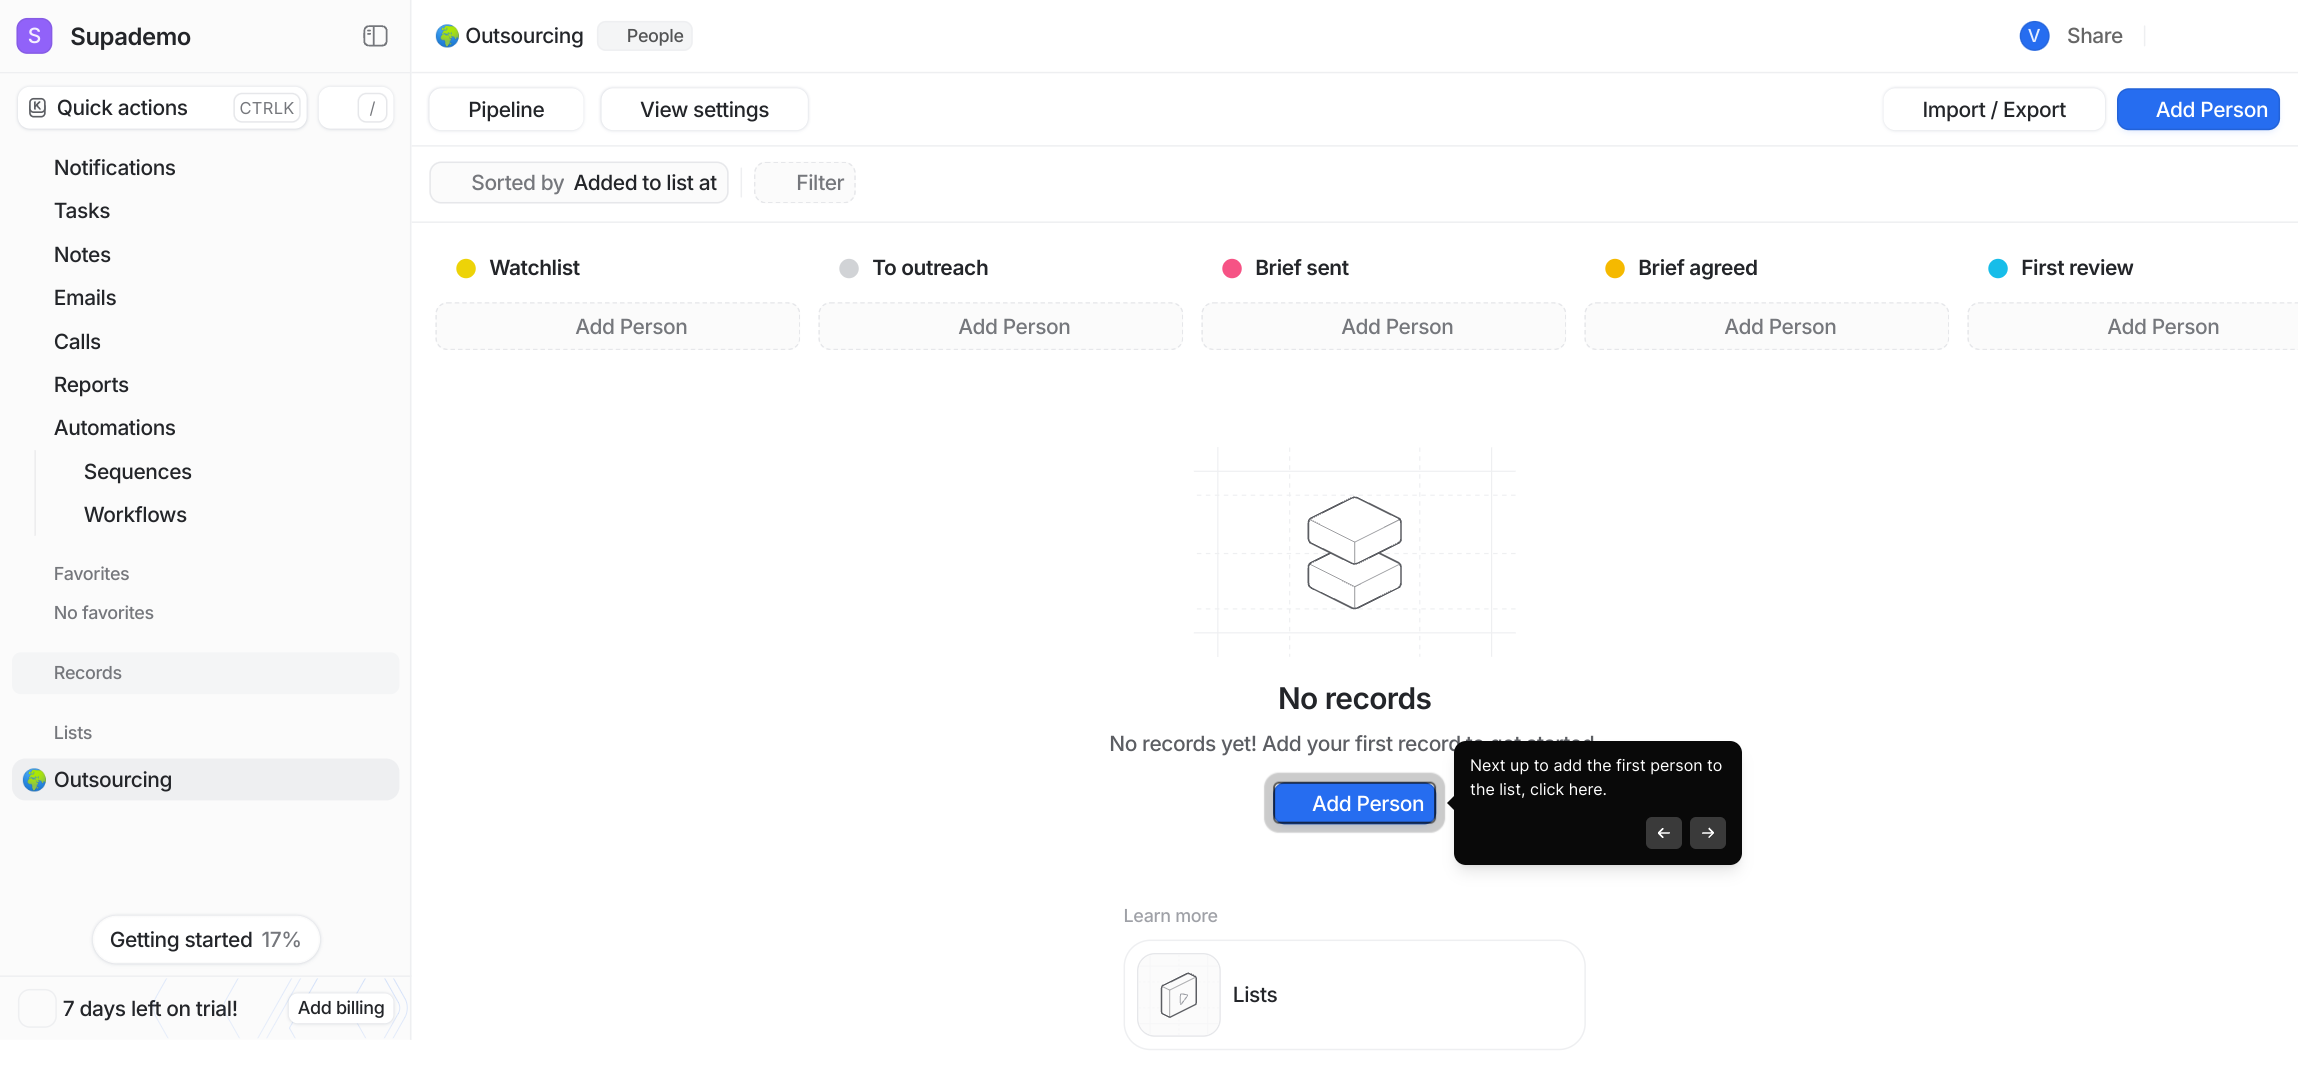The width and height of the screenshot is (2298, 1080).
Task: Click Share in the top bar
Action: tap(2094, 36)
